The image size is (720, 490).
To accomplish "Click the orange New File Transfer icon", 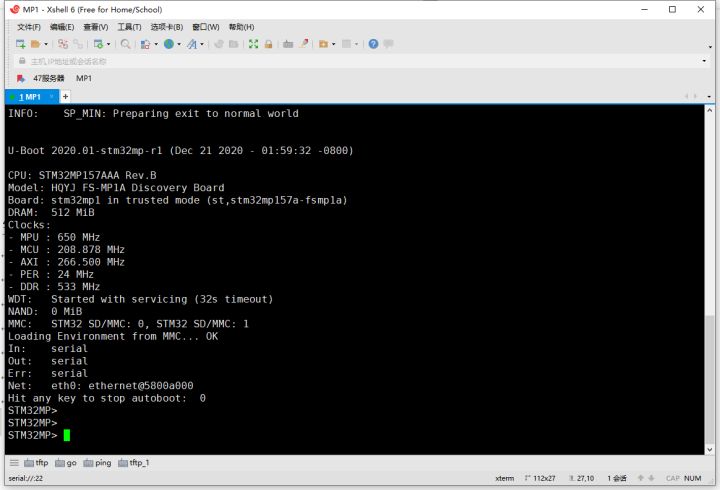I will pyautogui.click(x=323, y=44).
